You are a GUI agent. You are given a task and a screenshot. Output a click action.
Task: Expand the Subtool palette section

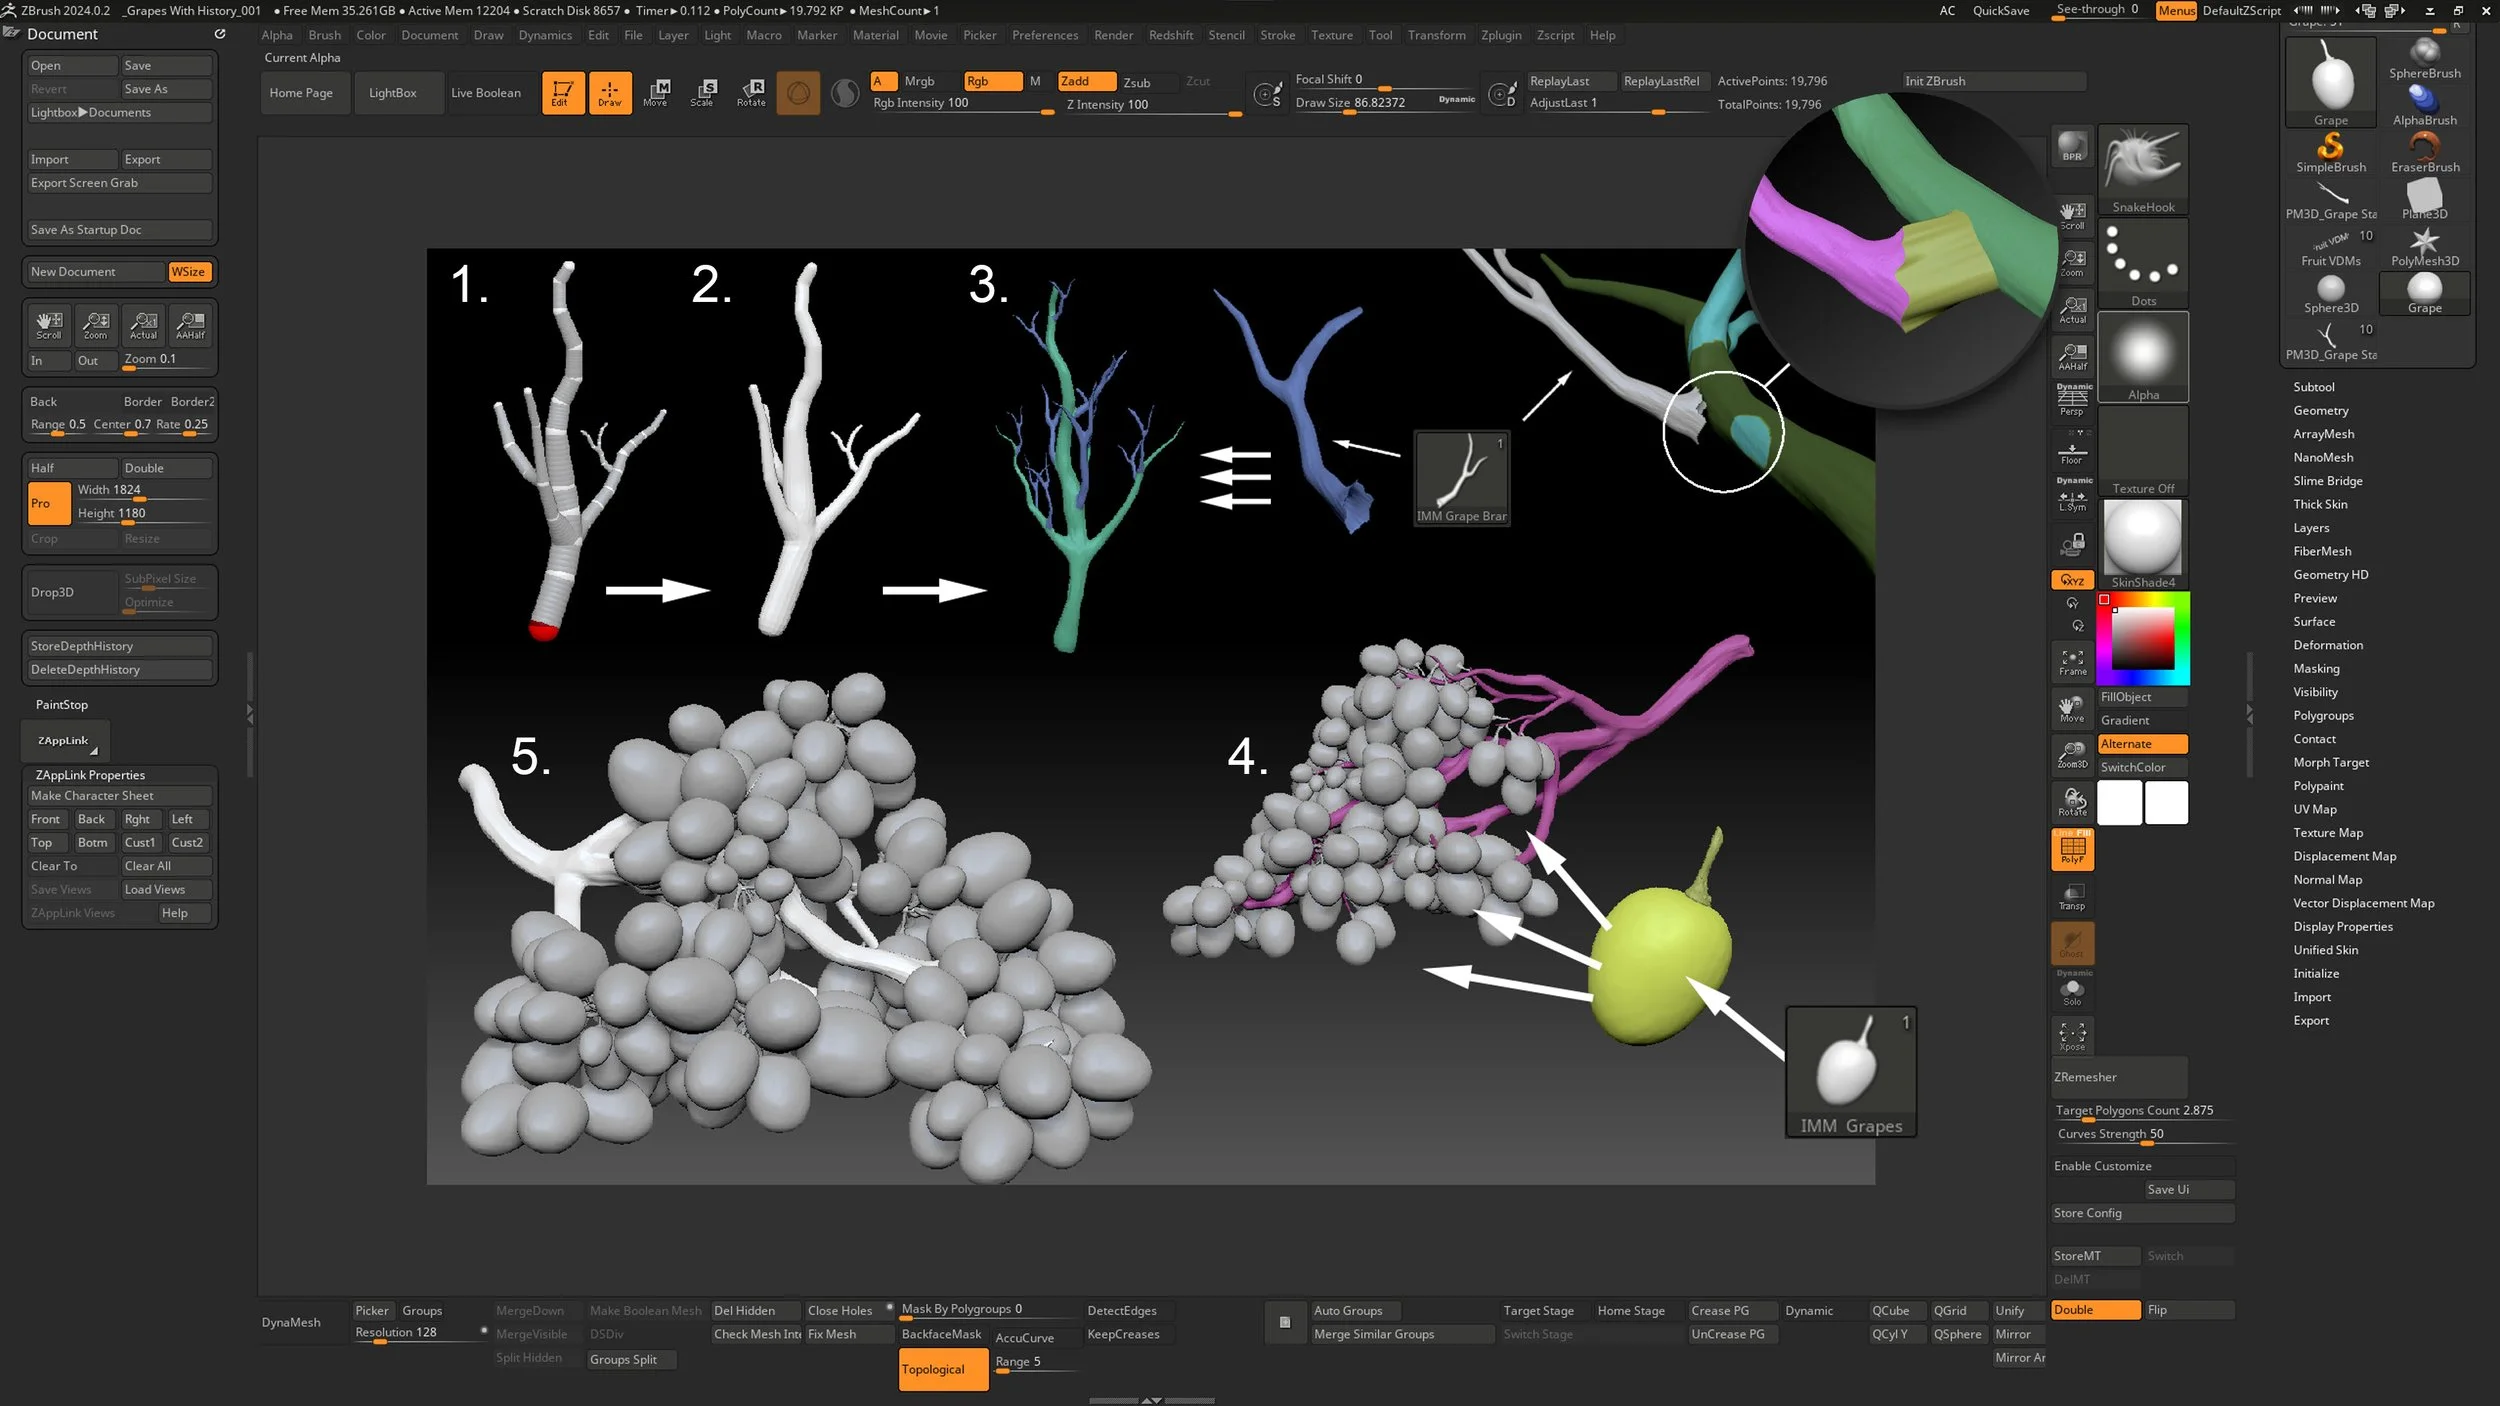pyautogui.click(x=2313, y=387)
